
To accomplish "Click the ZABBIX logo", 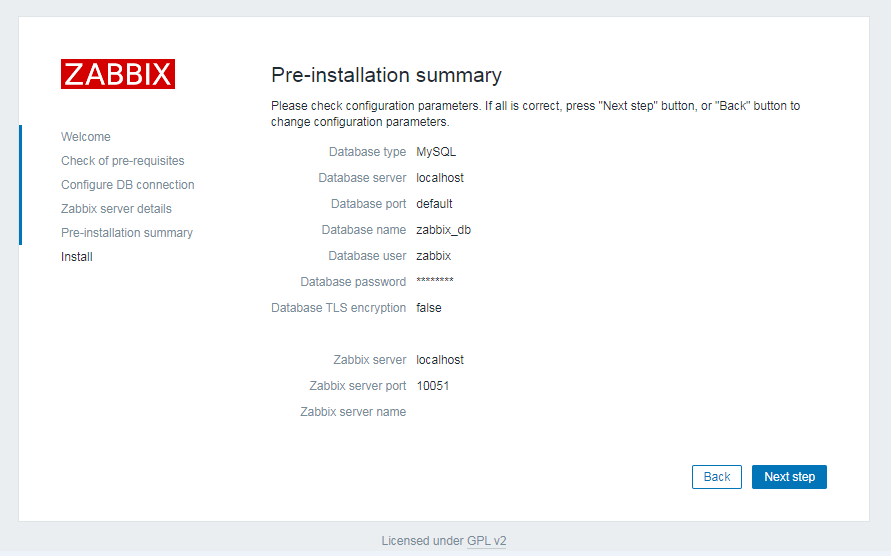I will tap(118, 74).
